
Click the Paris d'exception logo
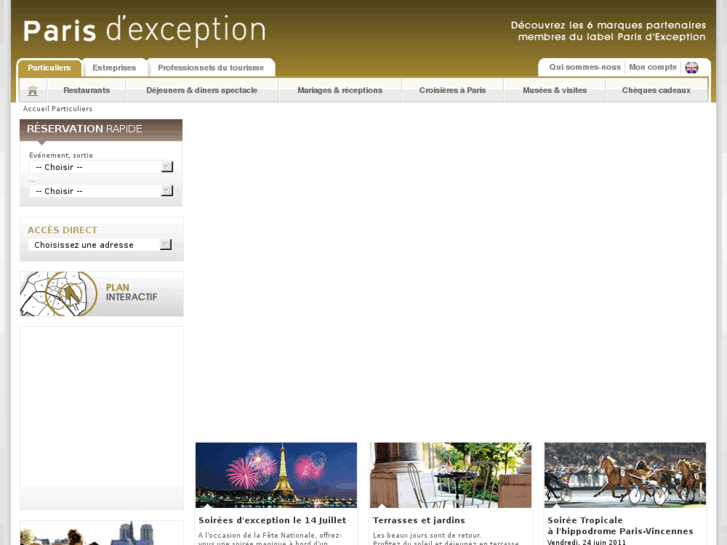coord(144,31)
